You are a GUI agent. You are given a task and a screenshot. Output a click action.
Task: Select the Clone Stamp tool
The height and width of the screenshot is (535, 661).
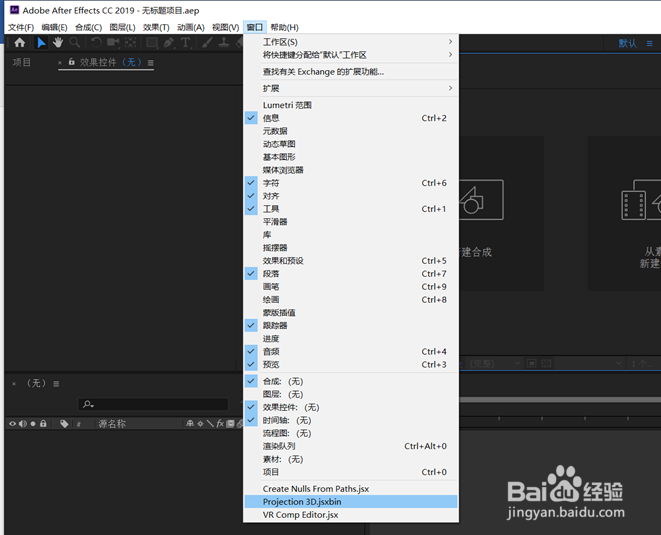pyautogui.click(x=223, y=42)
